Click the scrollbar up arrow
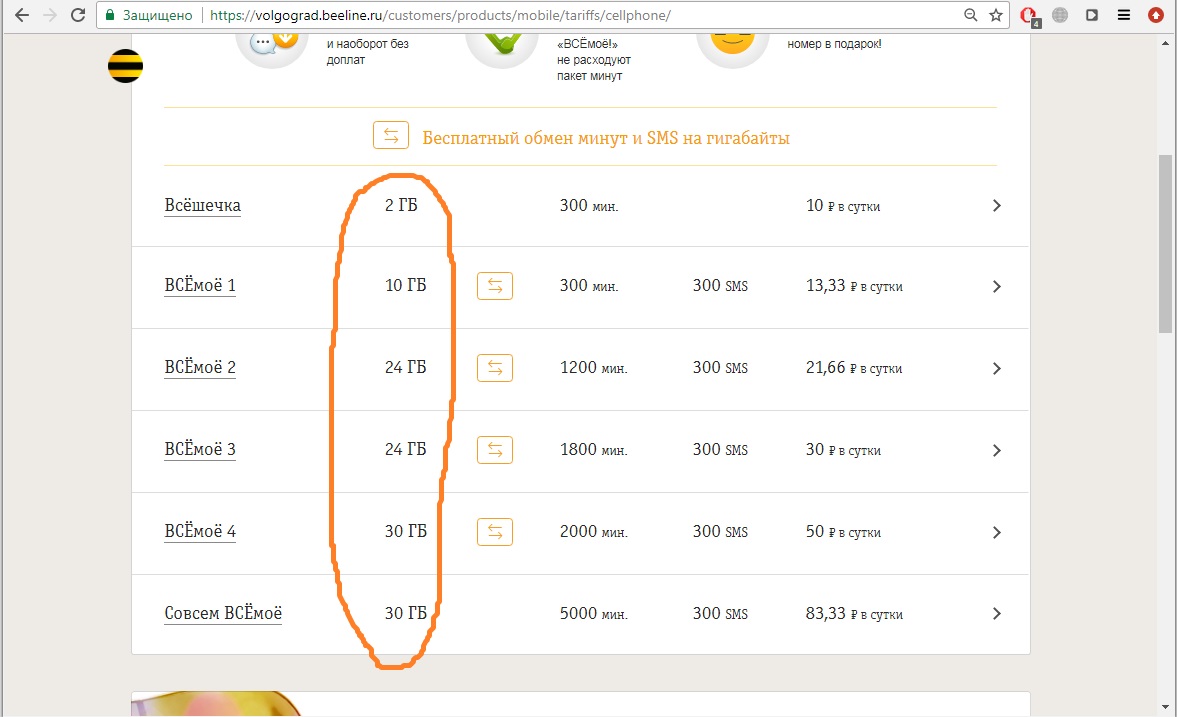This screenshot has width=1177, height=717. click(x=1165, y=44)
